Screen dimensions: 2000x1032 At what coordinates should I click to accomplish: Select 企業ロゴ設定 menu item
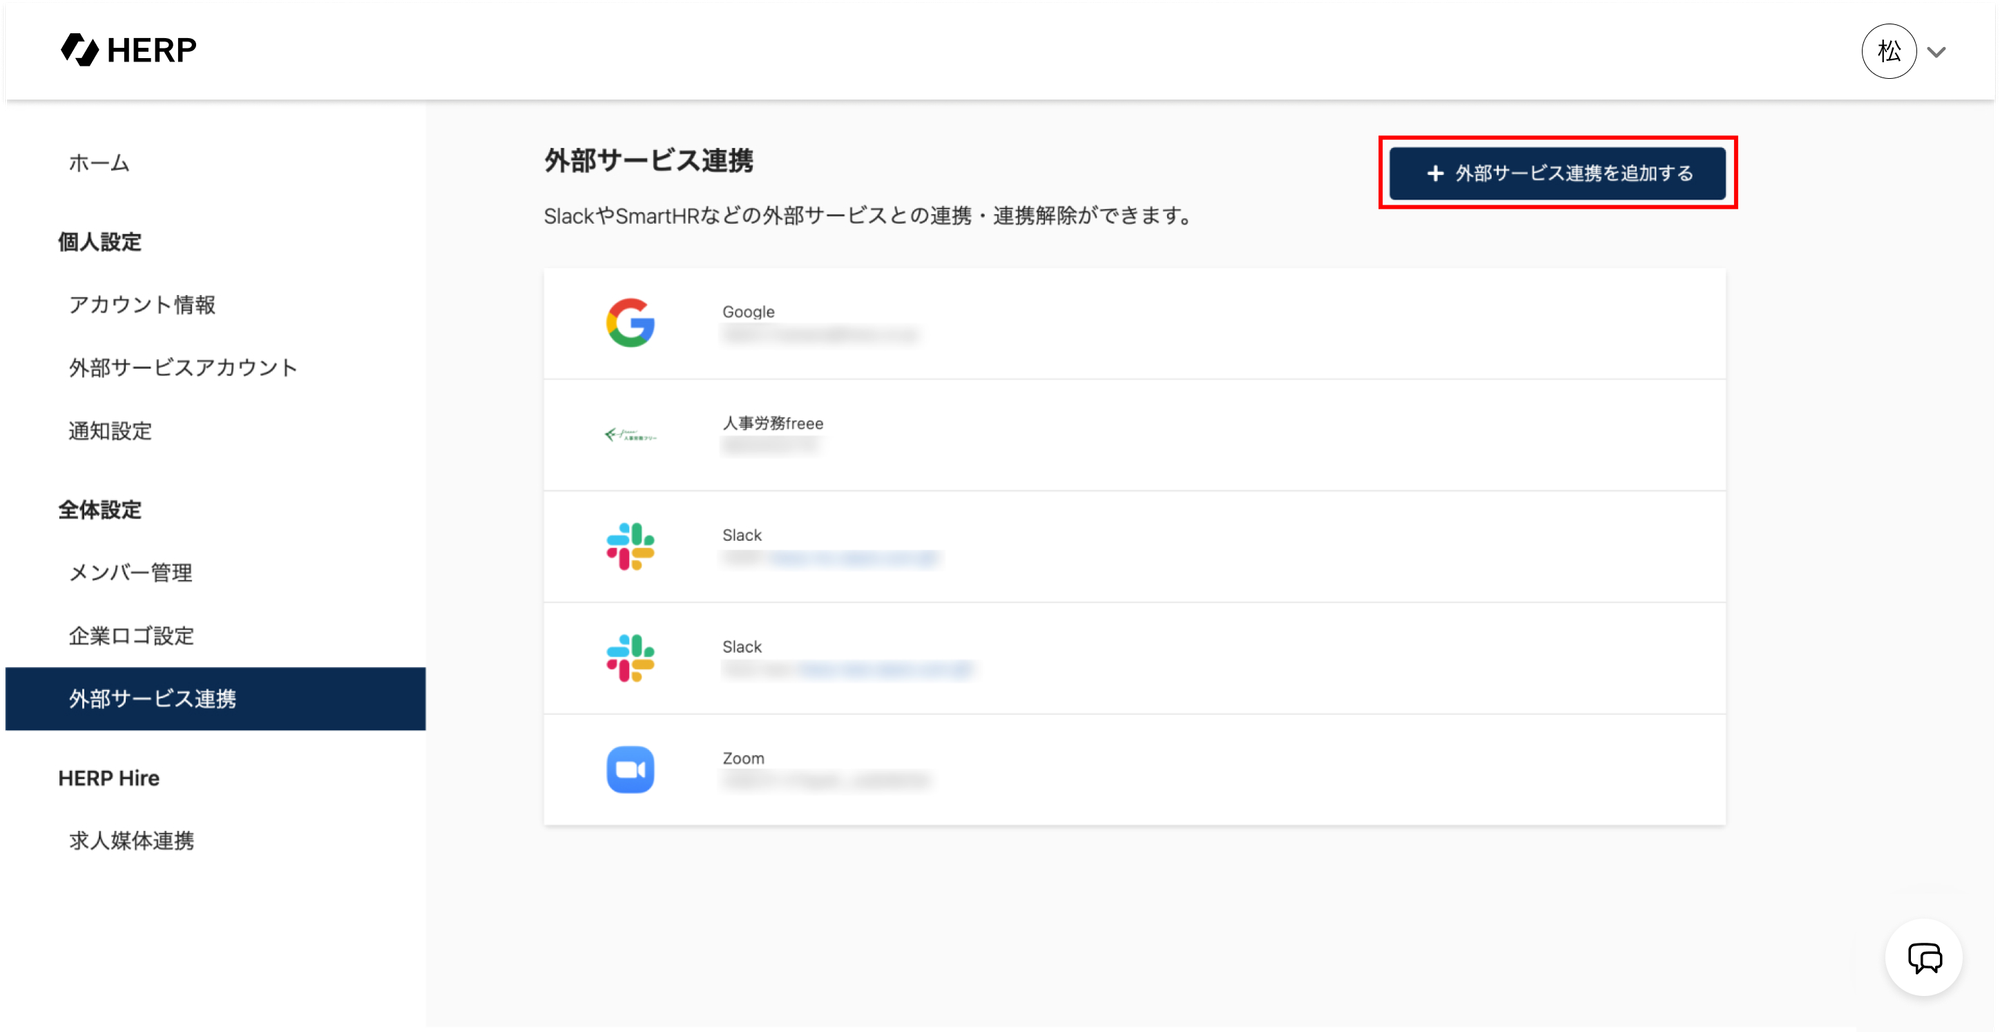pyautogui.click(x=131, y=636)
